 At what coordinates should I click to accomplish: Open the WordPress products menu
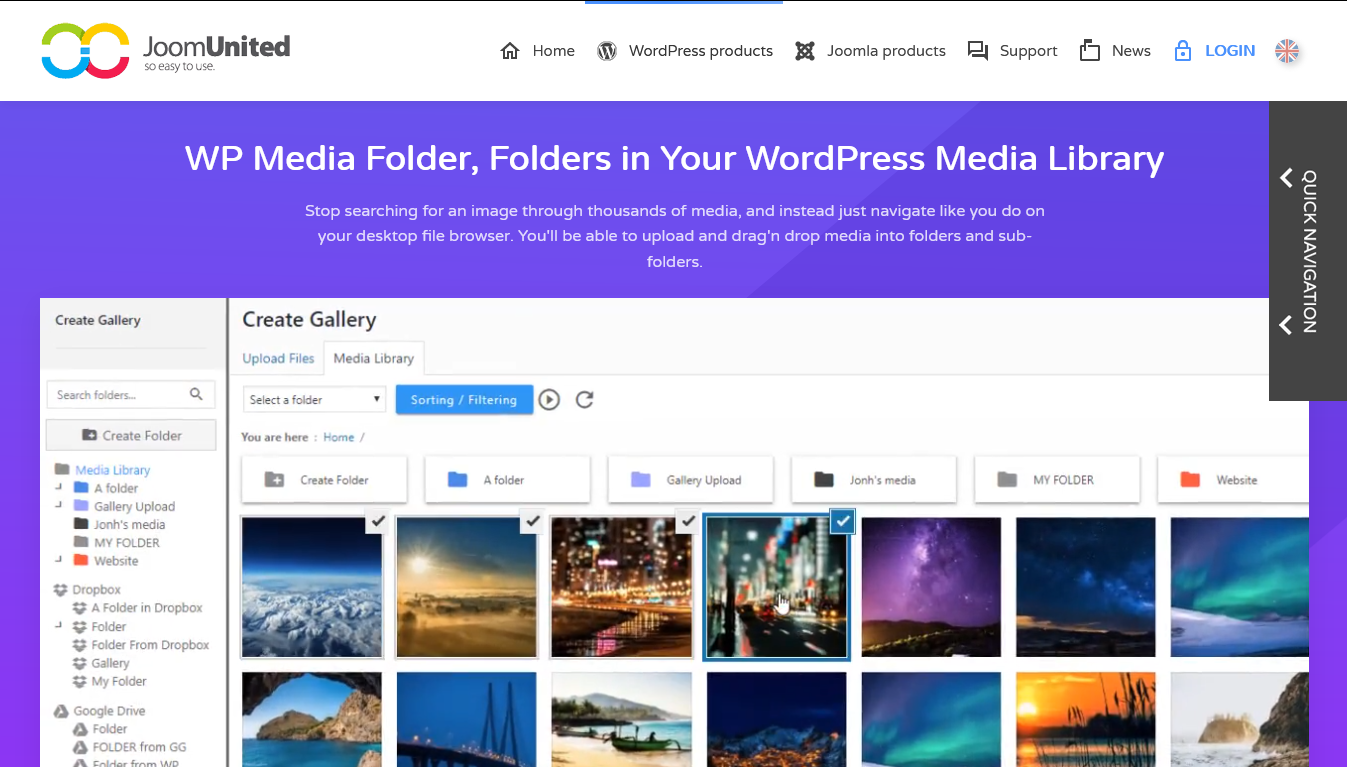701,51
